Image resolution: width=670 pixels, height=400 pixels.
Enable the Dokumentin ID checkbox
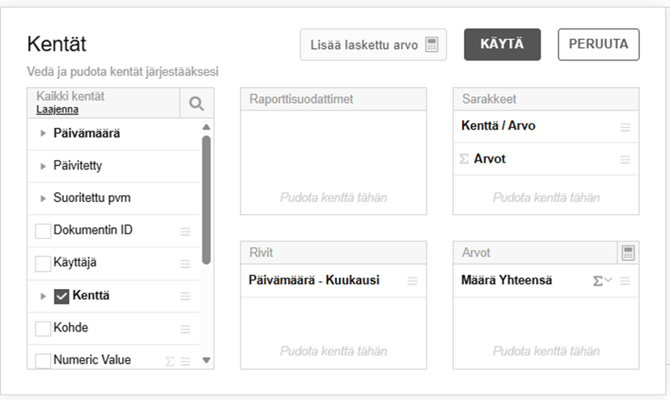pos(43,231)
